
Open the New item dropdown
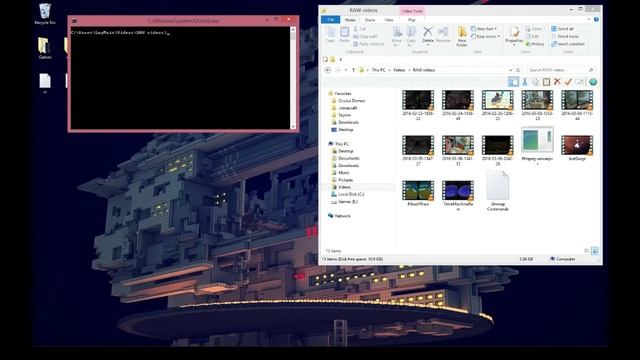coord(484,29)
